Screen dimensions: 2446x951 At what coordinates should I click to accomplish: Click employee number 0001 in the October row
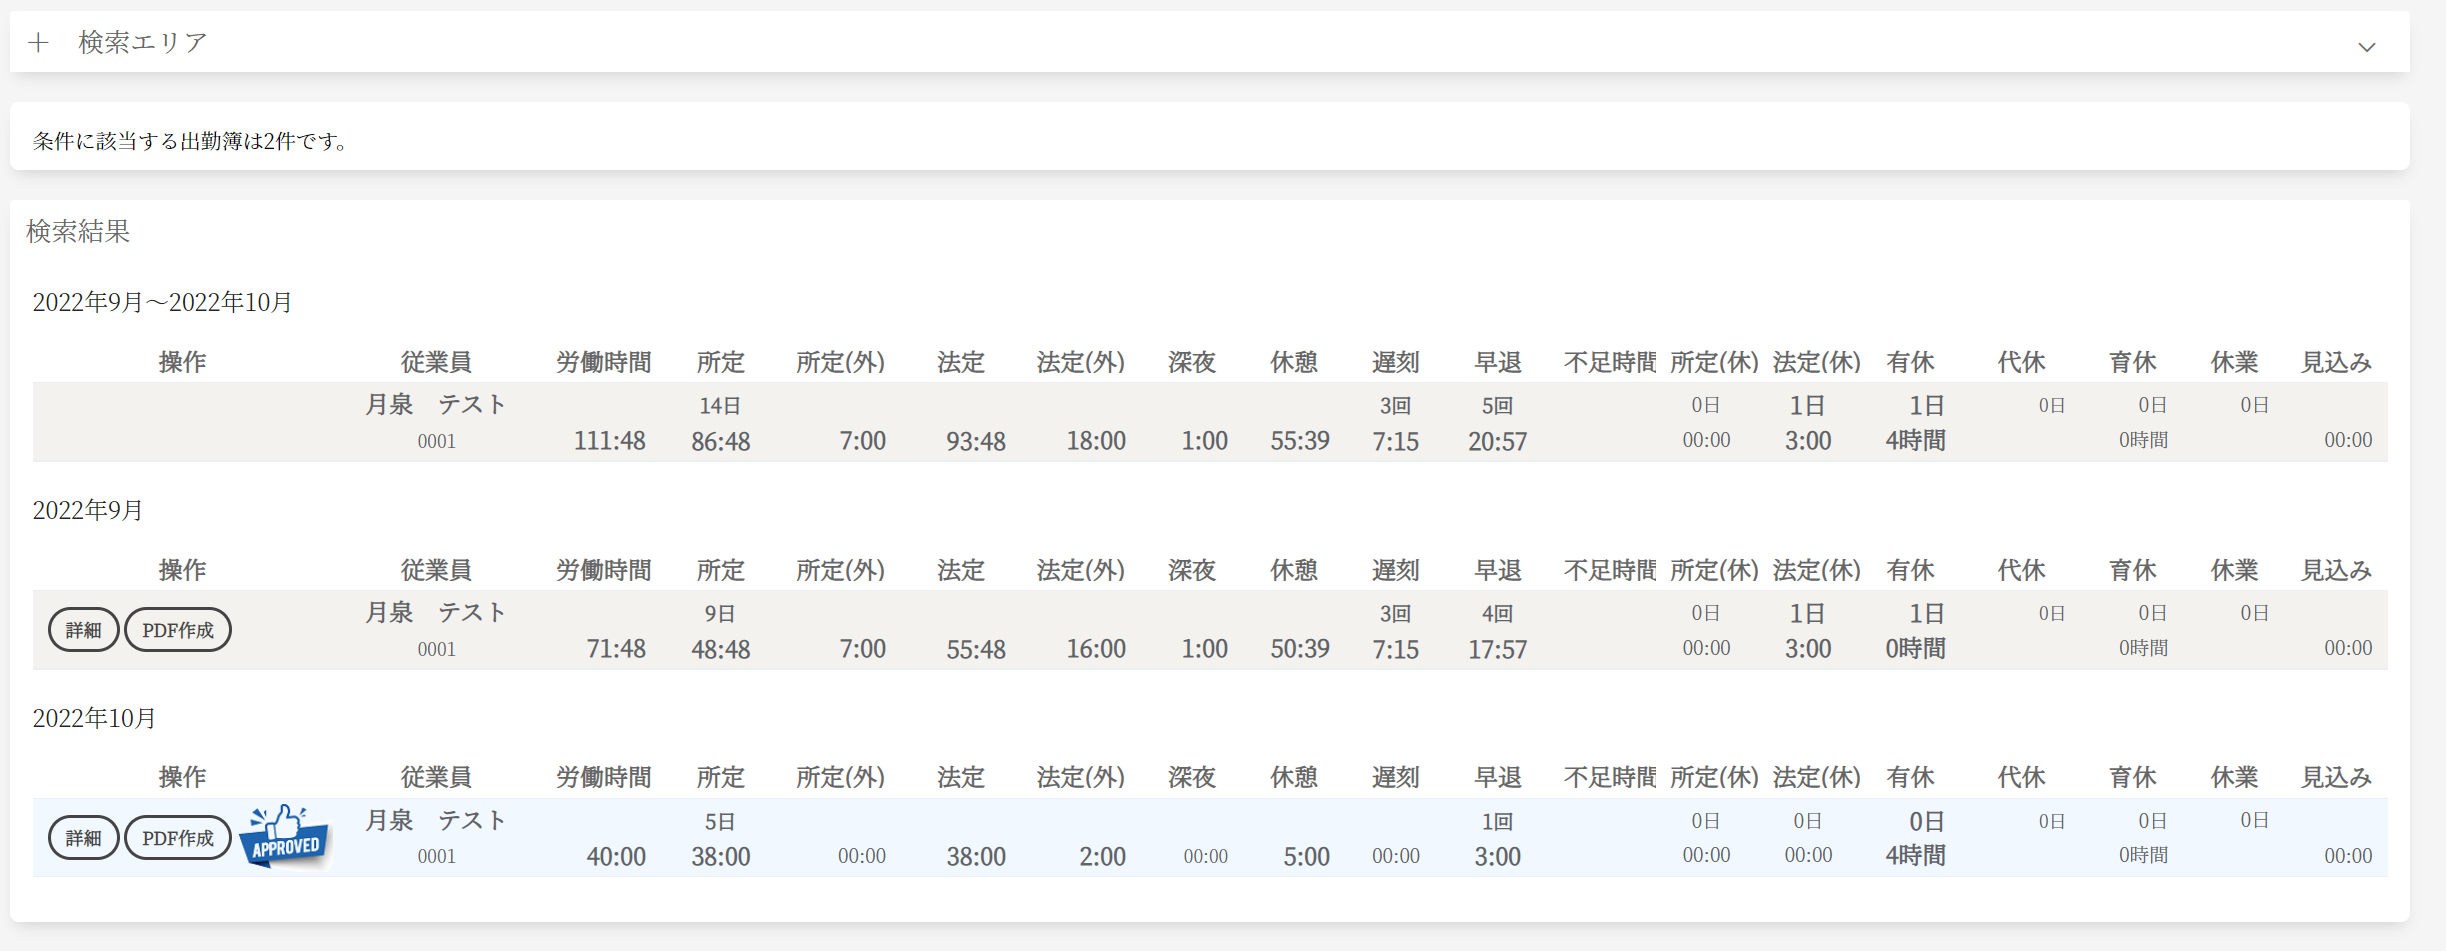click(436, 857)
